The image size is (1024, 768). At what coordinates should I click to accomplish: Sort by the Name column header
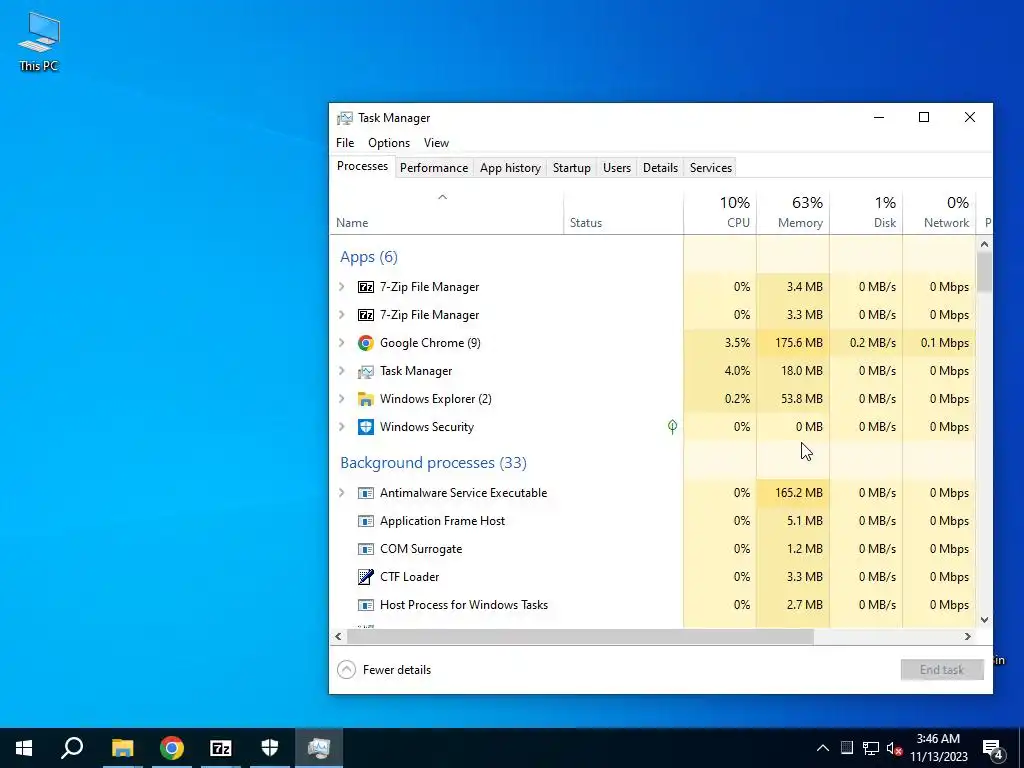(447, 212)
